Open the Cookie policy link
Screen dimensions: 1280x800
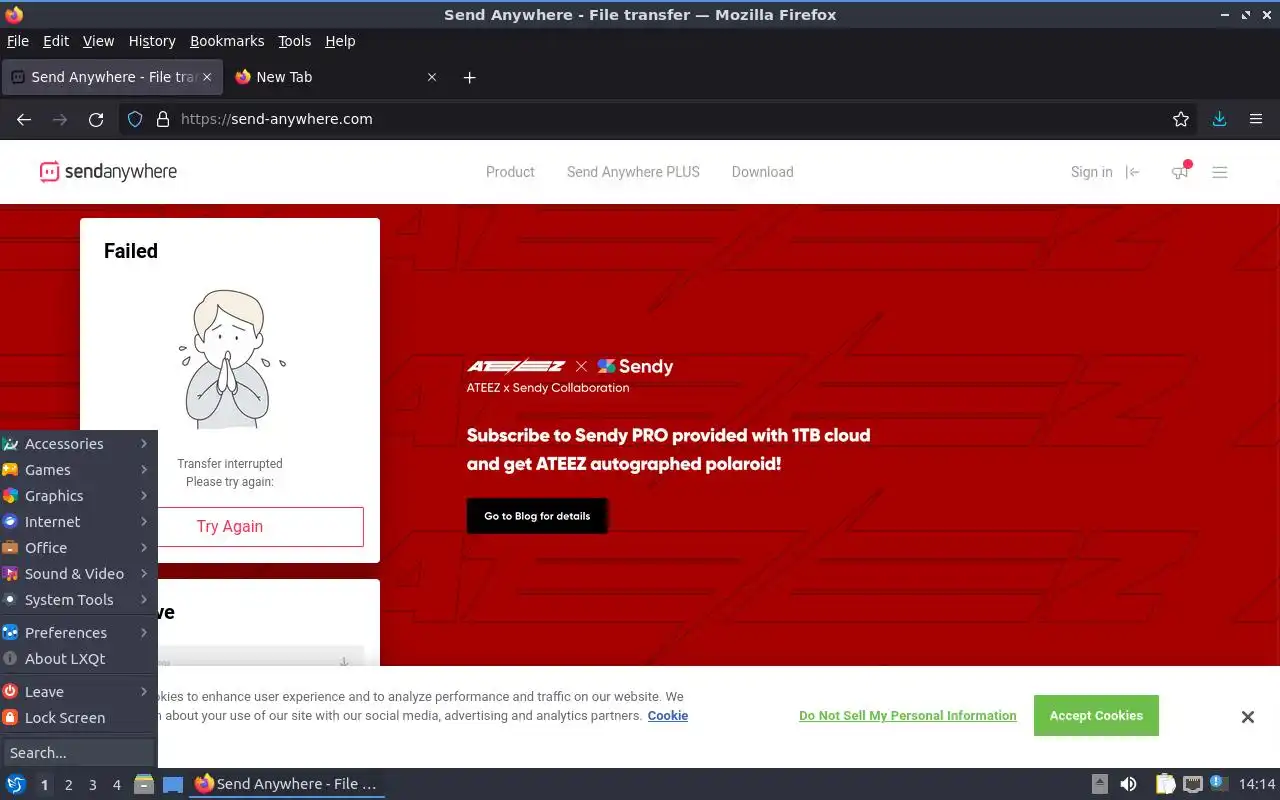(668, 716)
